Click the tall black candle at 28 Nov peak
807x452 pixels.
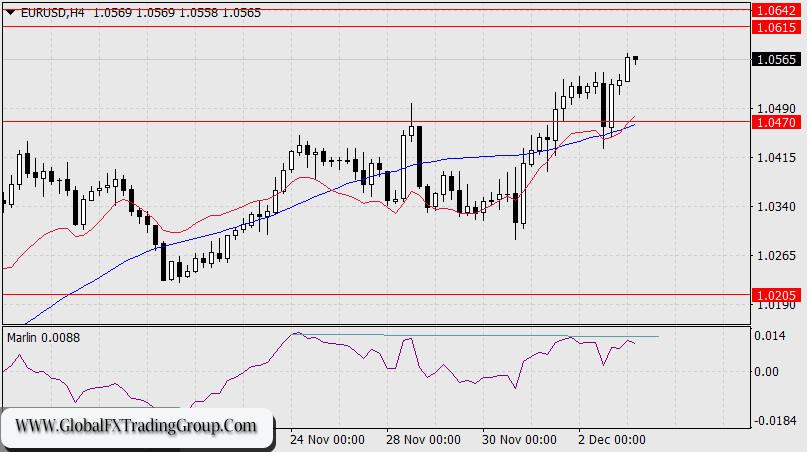pos(419,156)
